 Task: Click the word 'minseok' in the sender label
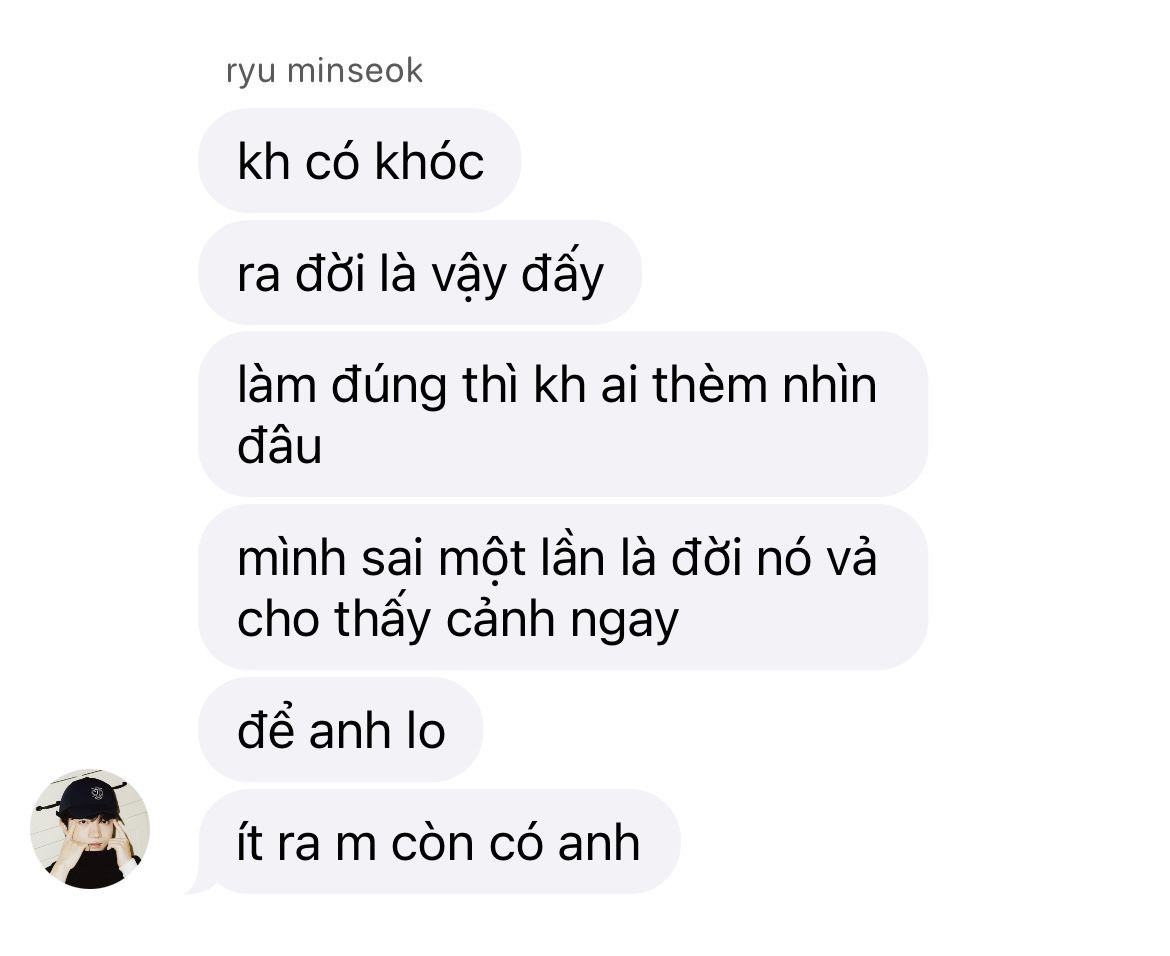coord(354,71)
